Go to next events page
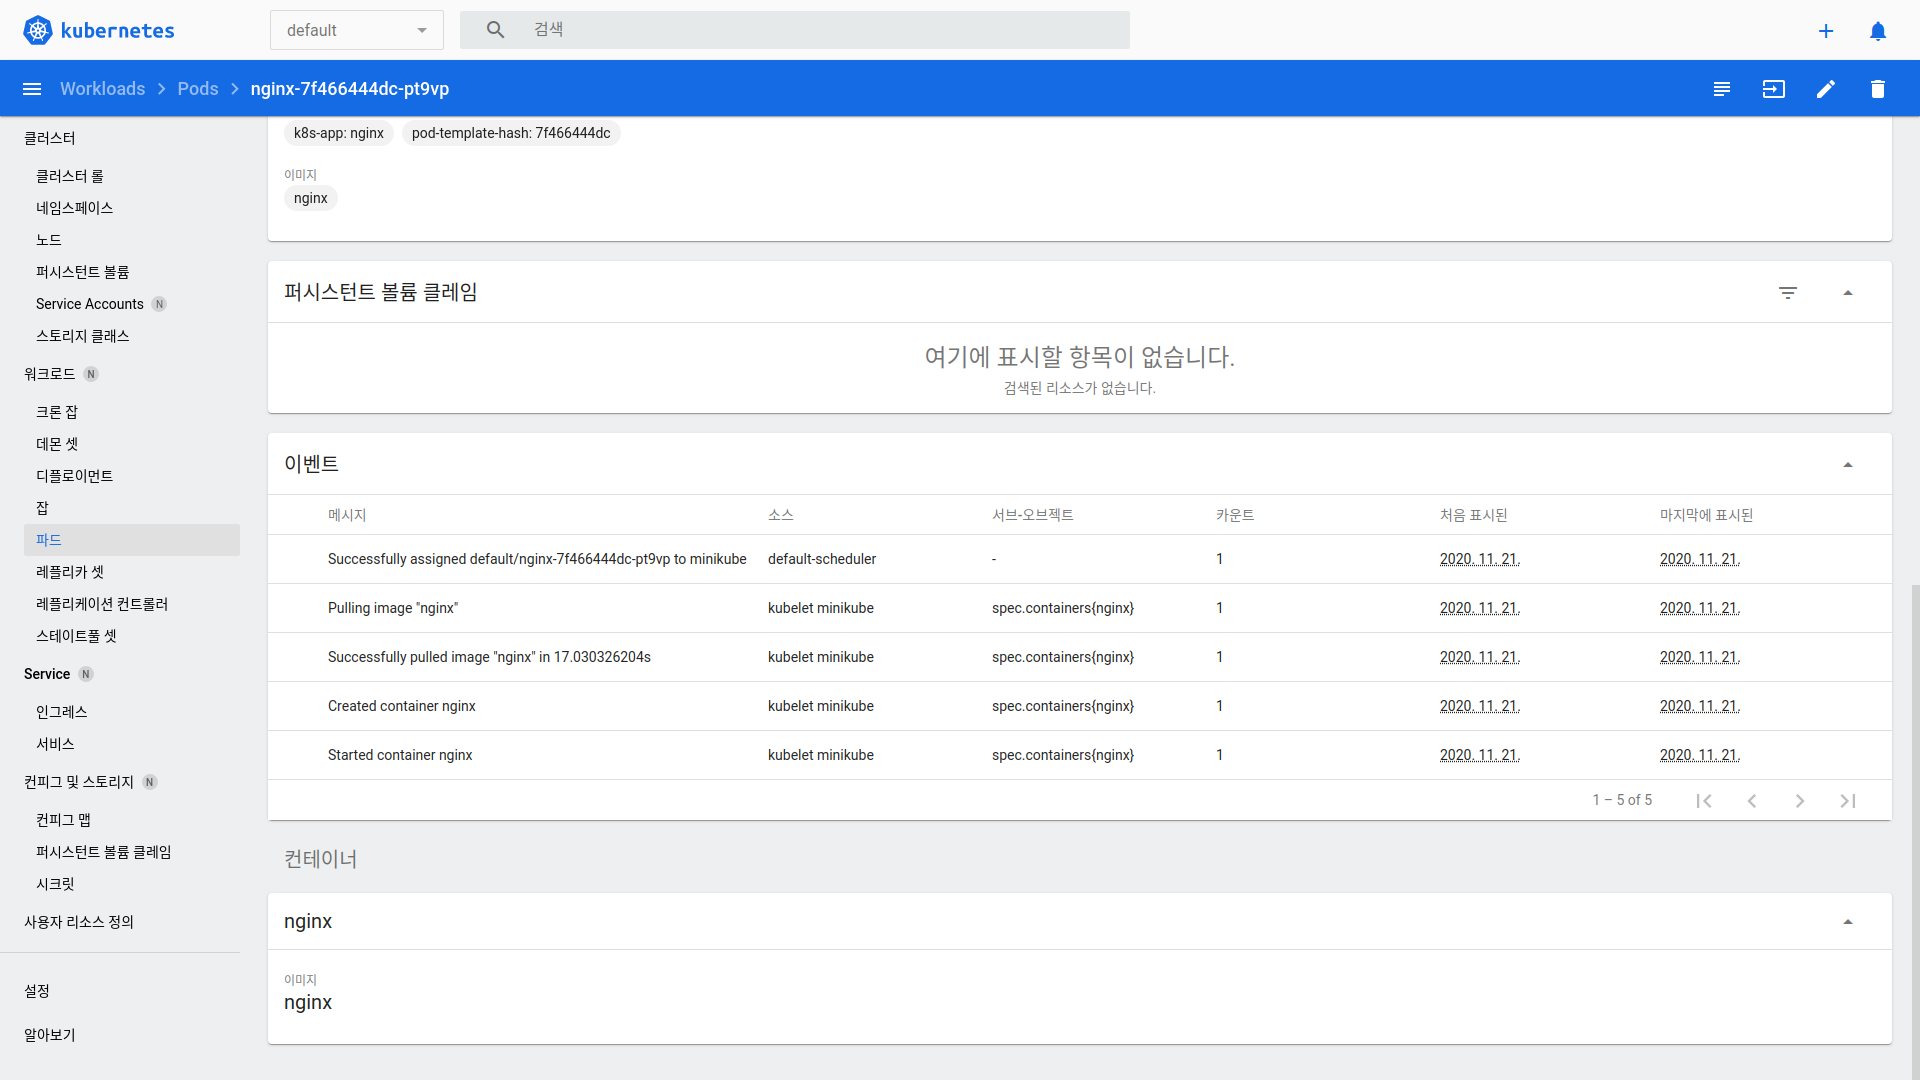The width and height of the screenshot is (1920, 1080). 1800,801
